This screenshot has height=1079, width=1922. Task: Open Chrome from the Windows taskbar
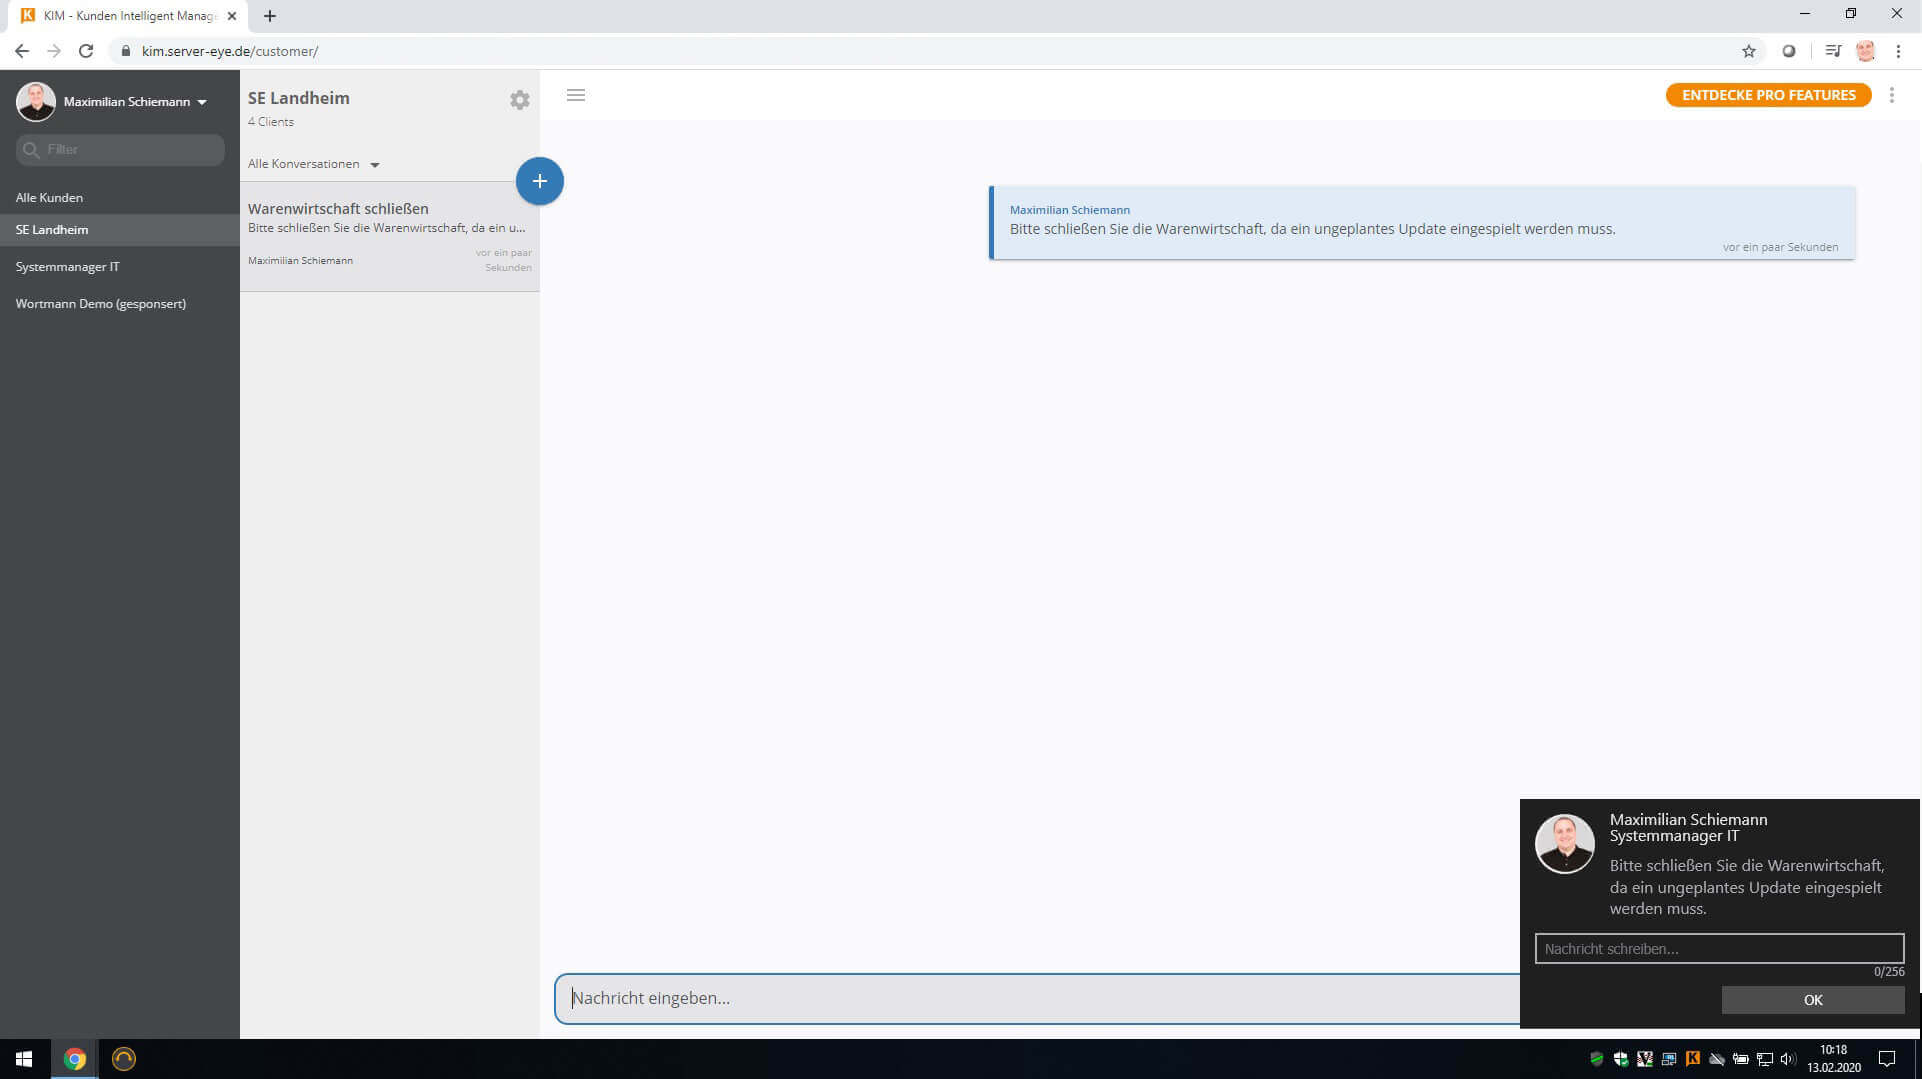tap(75, 1058)
